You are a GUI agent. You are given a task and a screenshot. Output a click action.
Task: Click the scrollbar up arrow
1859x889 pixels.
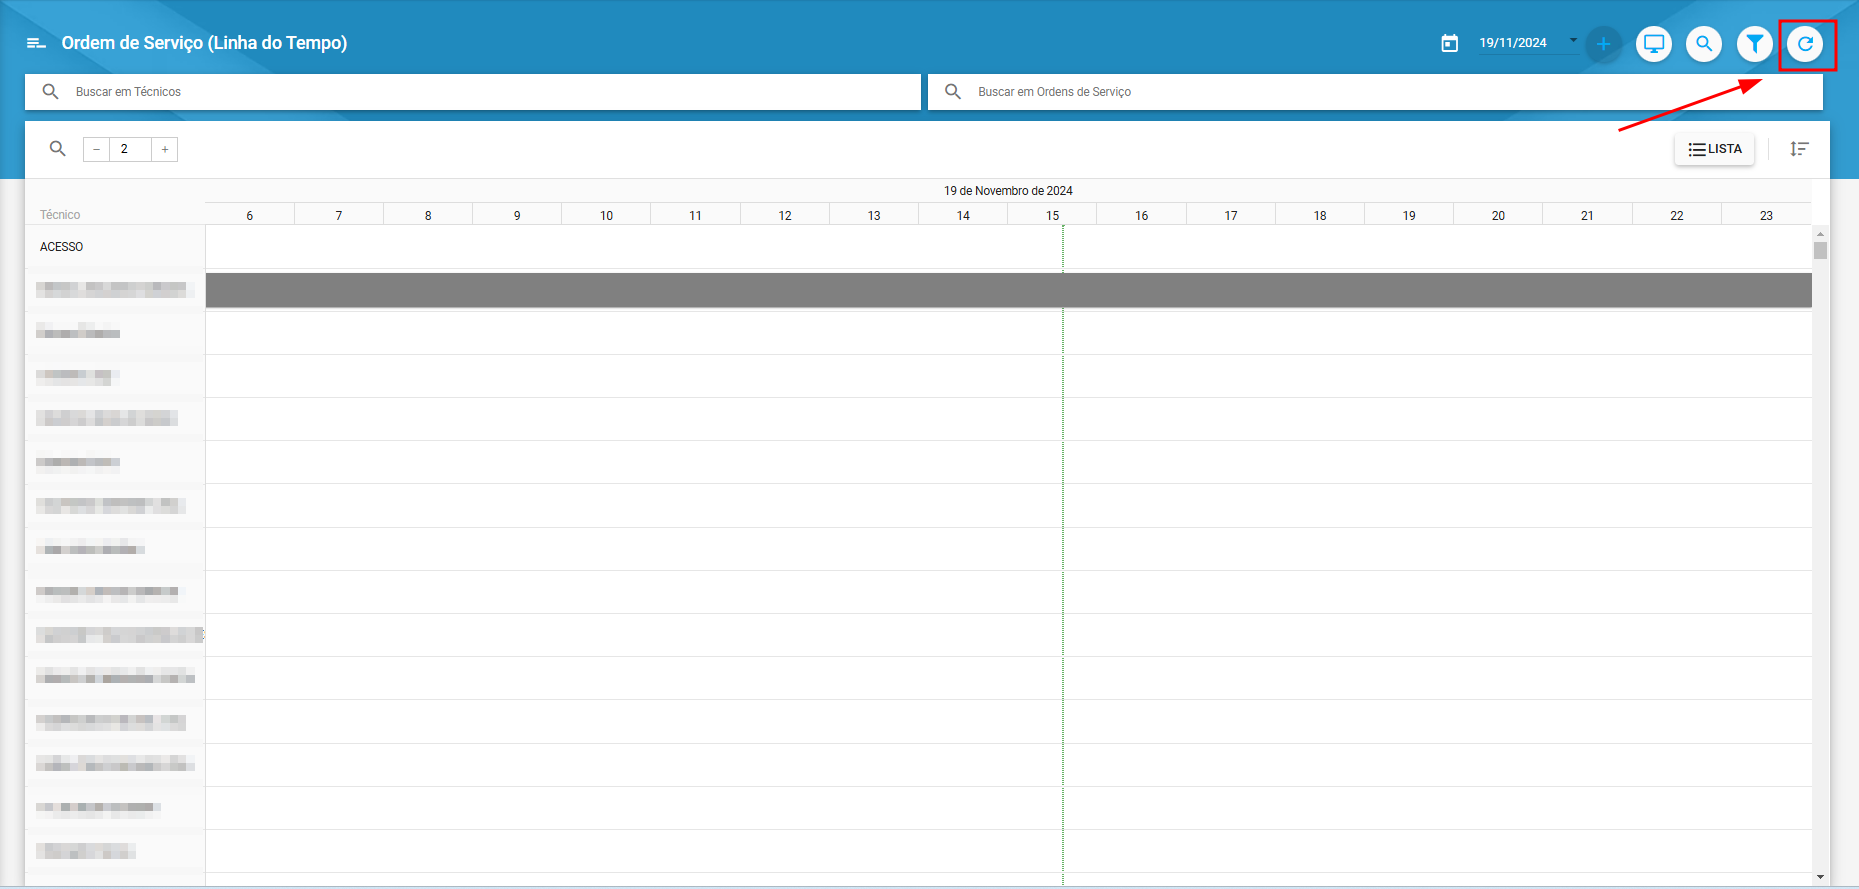(x=1820, y=234)
